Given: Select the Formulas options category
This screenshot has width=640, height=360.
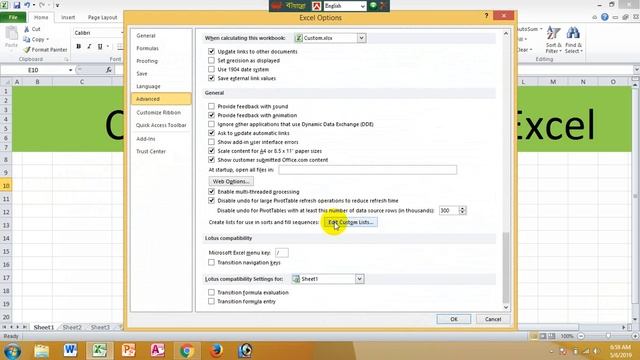Looking at the screenshot, I should point(161,48).
